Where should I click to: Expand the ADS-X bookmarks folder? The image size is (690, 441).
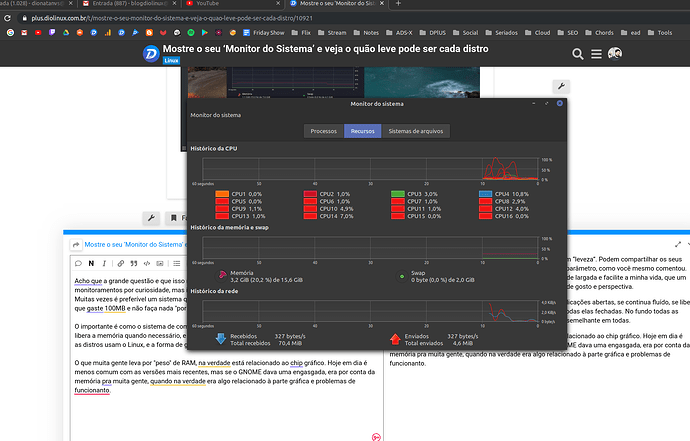point(399,33)
